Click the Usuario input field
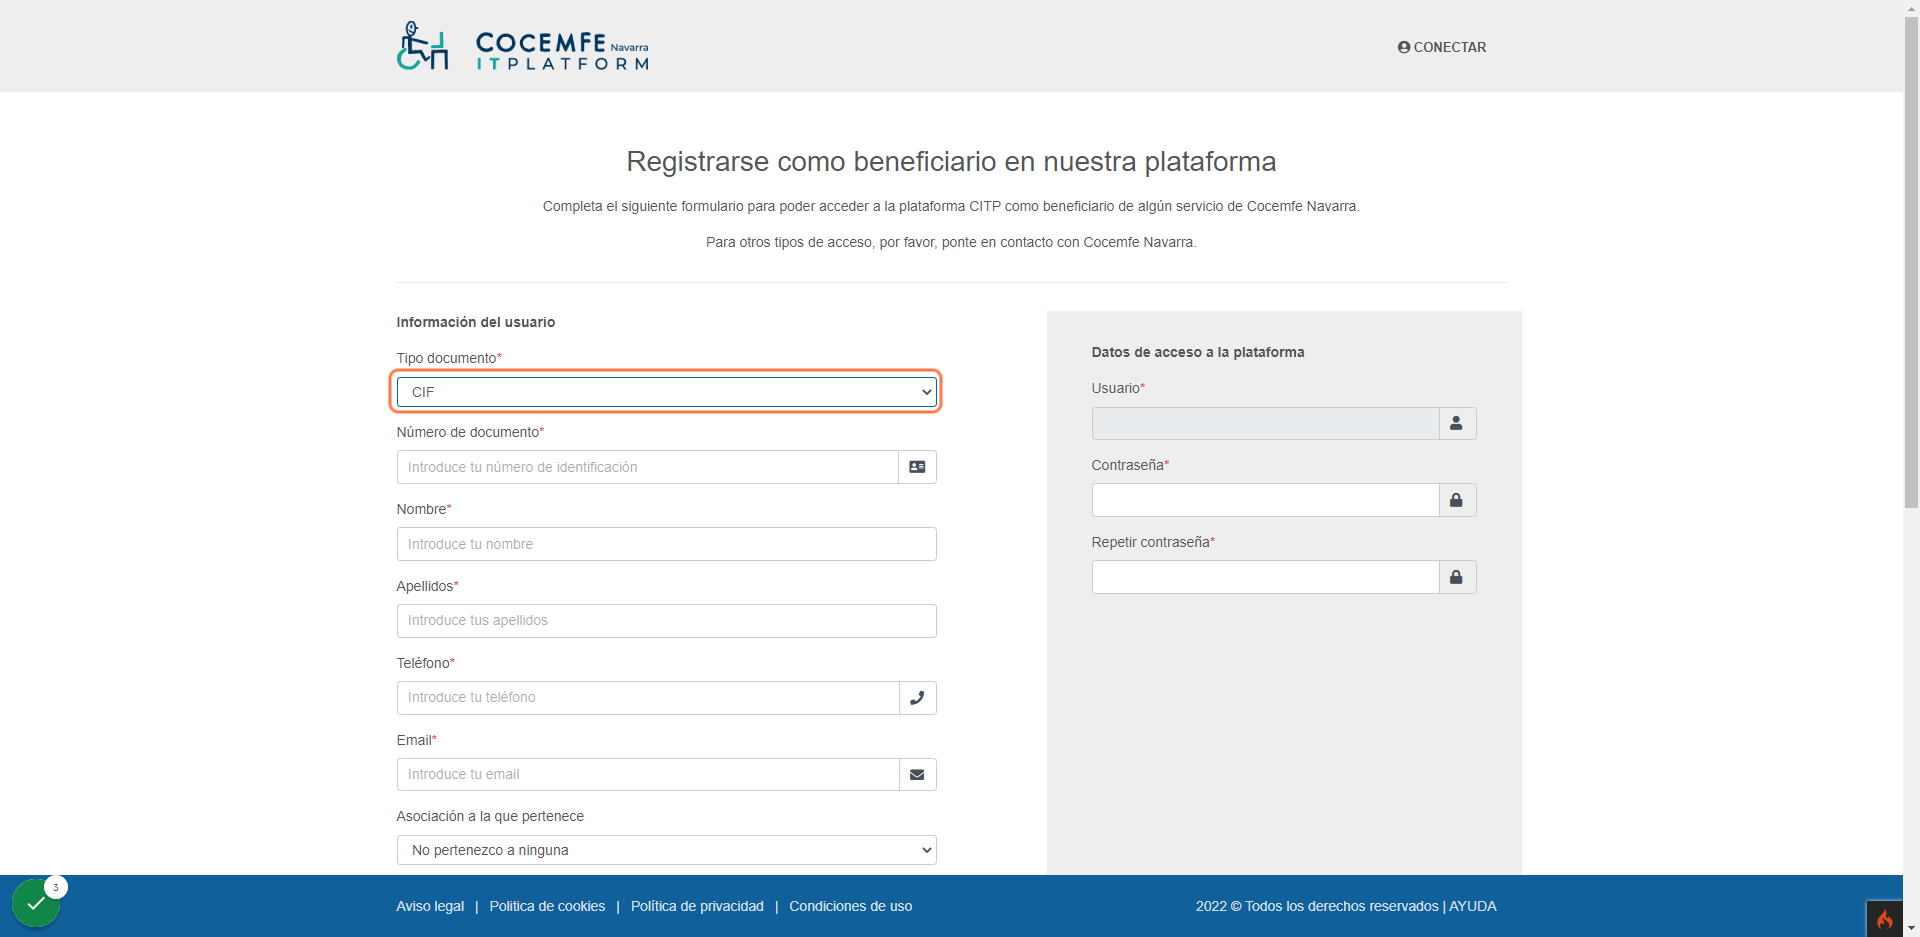 1265,424
